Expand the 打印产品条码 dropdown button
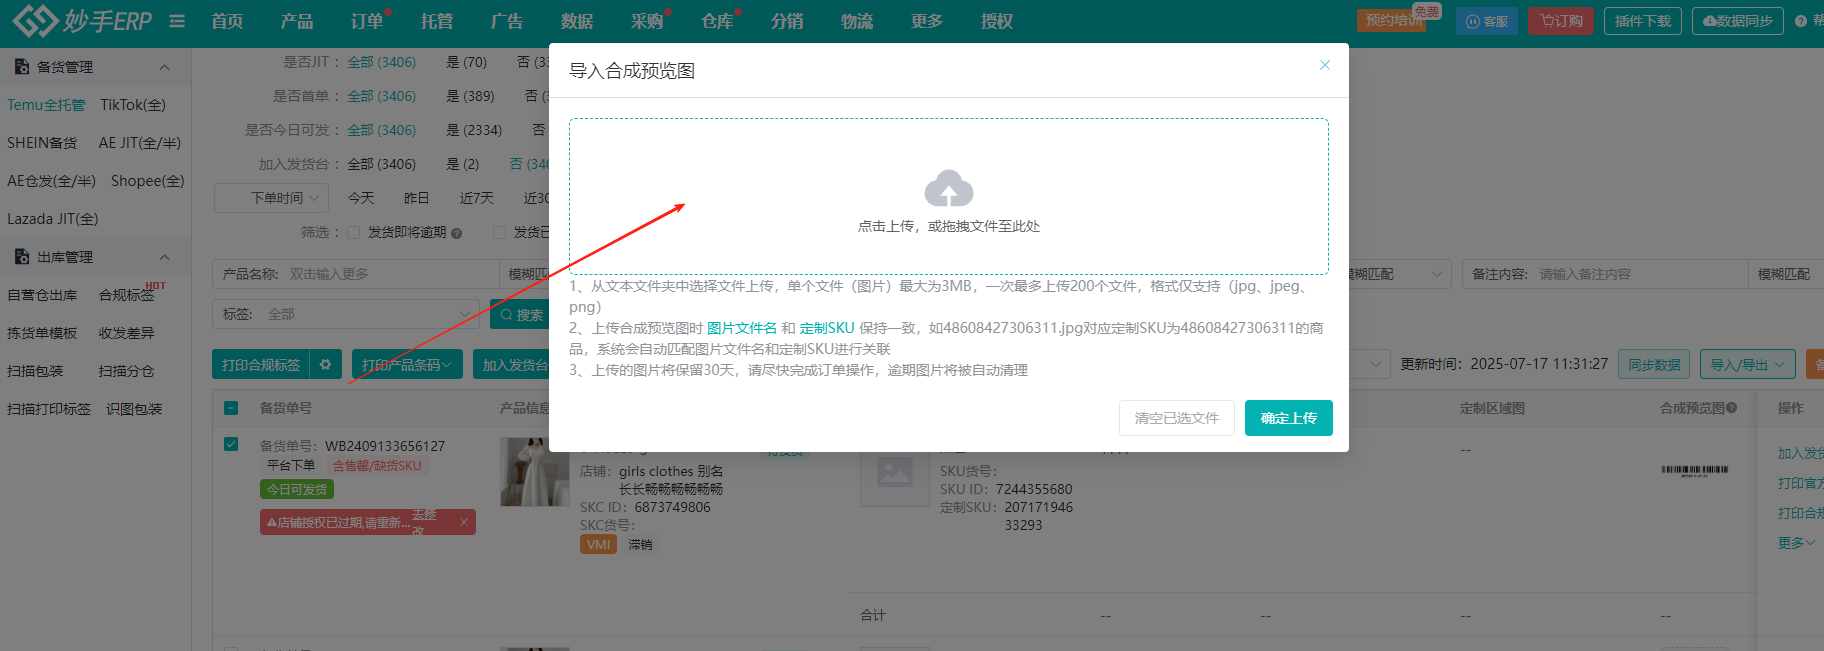 pos(406,365)
